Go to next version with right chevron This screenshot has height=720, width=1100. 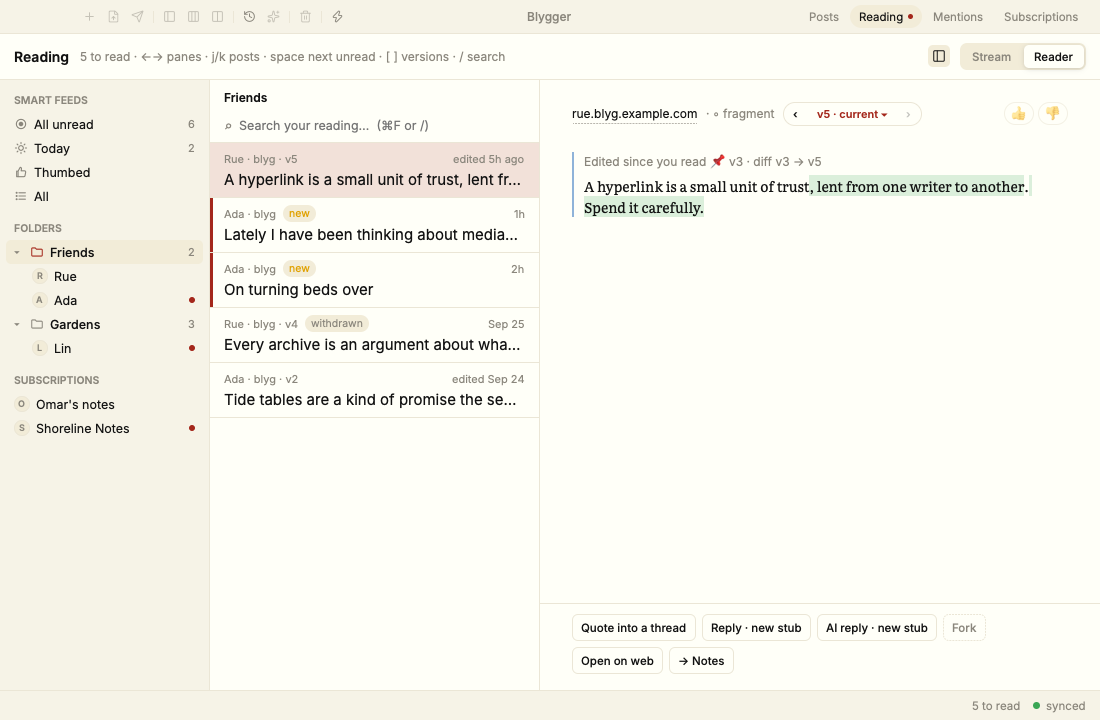click(x=908, y=114)
